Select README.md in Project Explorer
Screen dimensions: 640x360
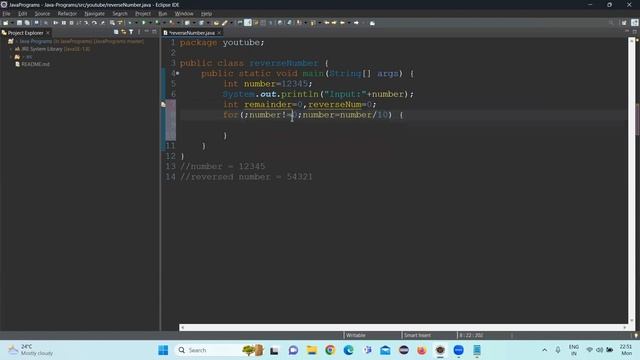pos(35,64)
